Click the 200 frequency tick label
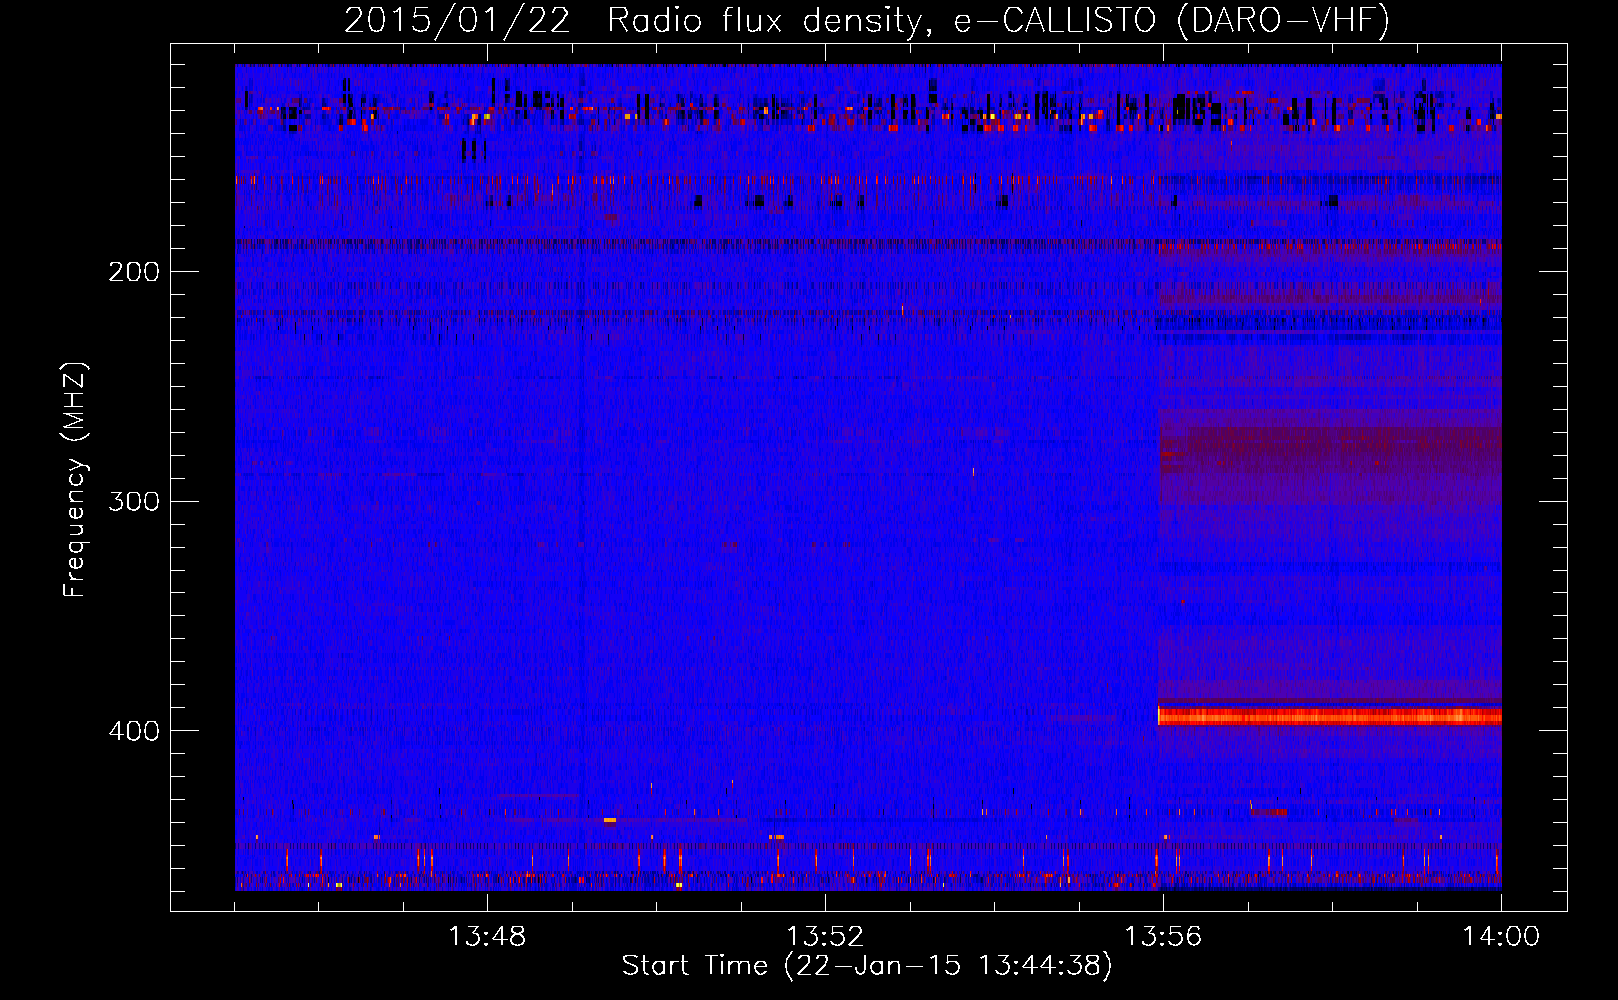The image size is (1618, 1000). [x=134, y=271]
